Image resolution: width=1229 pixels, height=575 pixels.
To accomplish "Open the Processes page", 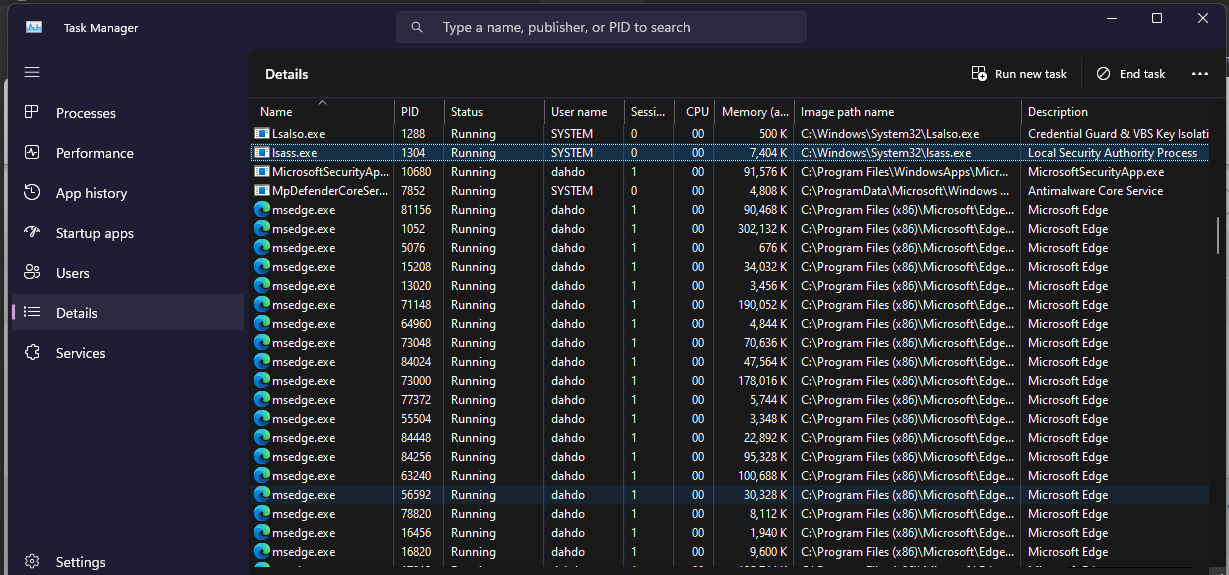I will pyautogui.click(x=128, y=113).
